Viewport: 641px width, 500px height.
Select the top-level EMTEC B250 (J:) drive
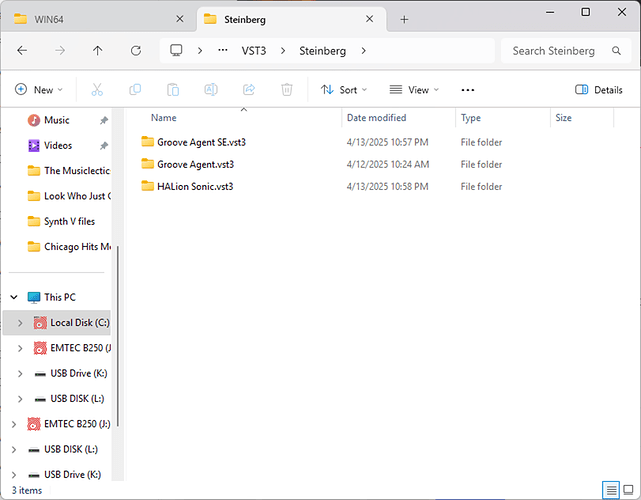(x=69, y=424)
